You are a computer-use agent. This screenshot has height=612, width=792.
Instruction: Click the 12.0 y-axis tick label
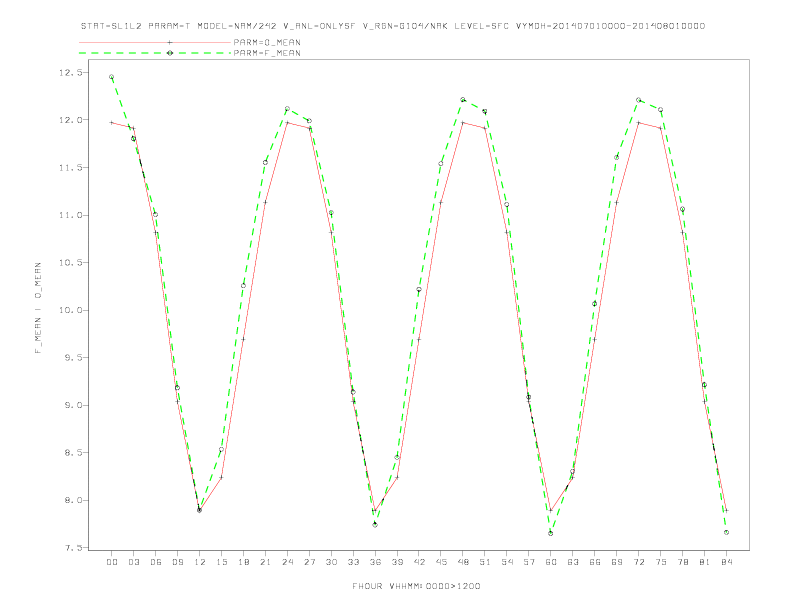click(x=69, y=120)
